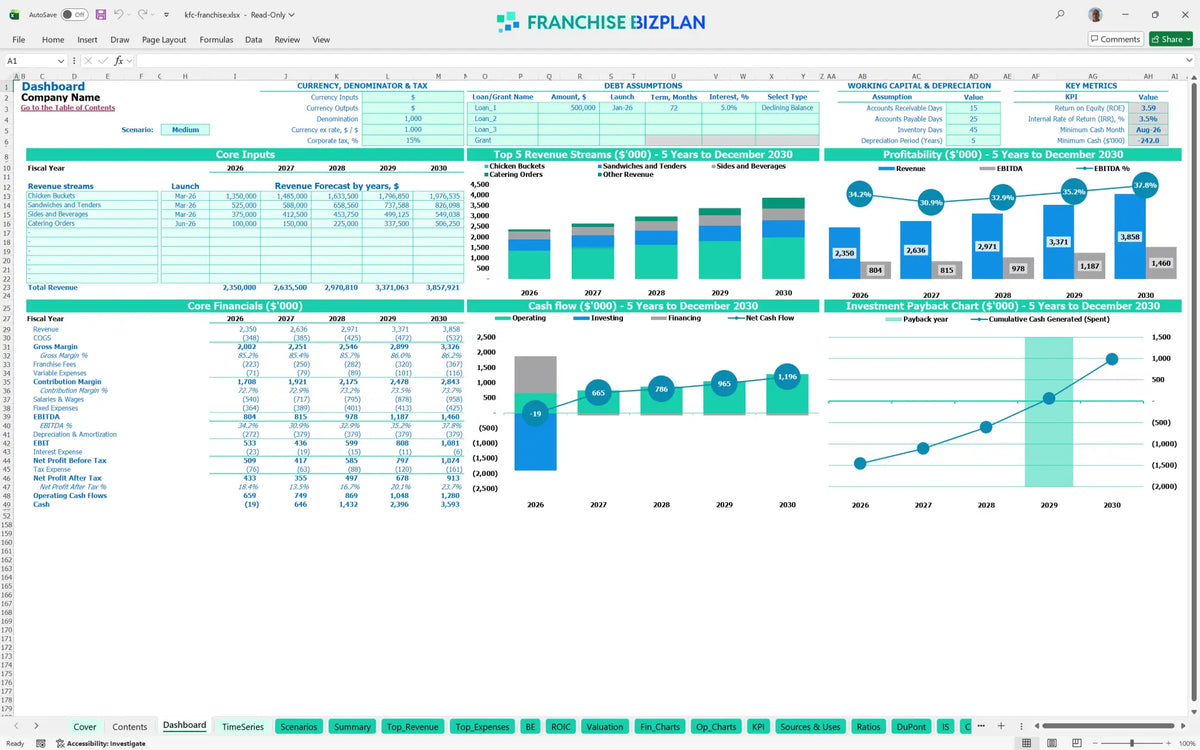Click the 2030 Profitability EBITDA % bubble 37.8%
Image resolution: width=1200 pixels, height=750 pixels.
(x=1145, y=186)
